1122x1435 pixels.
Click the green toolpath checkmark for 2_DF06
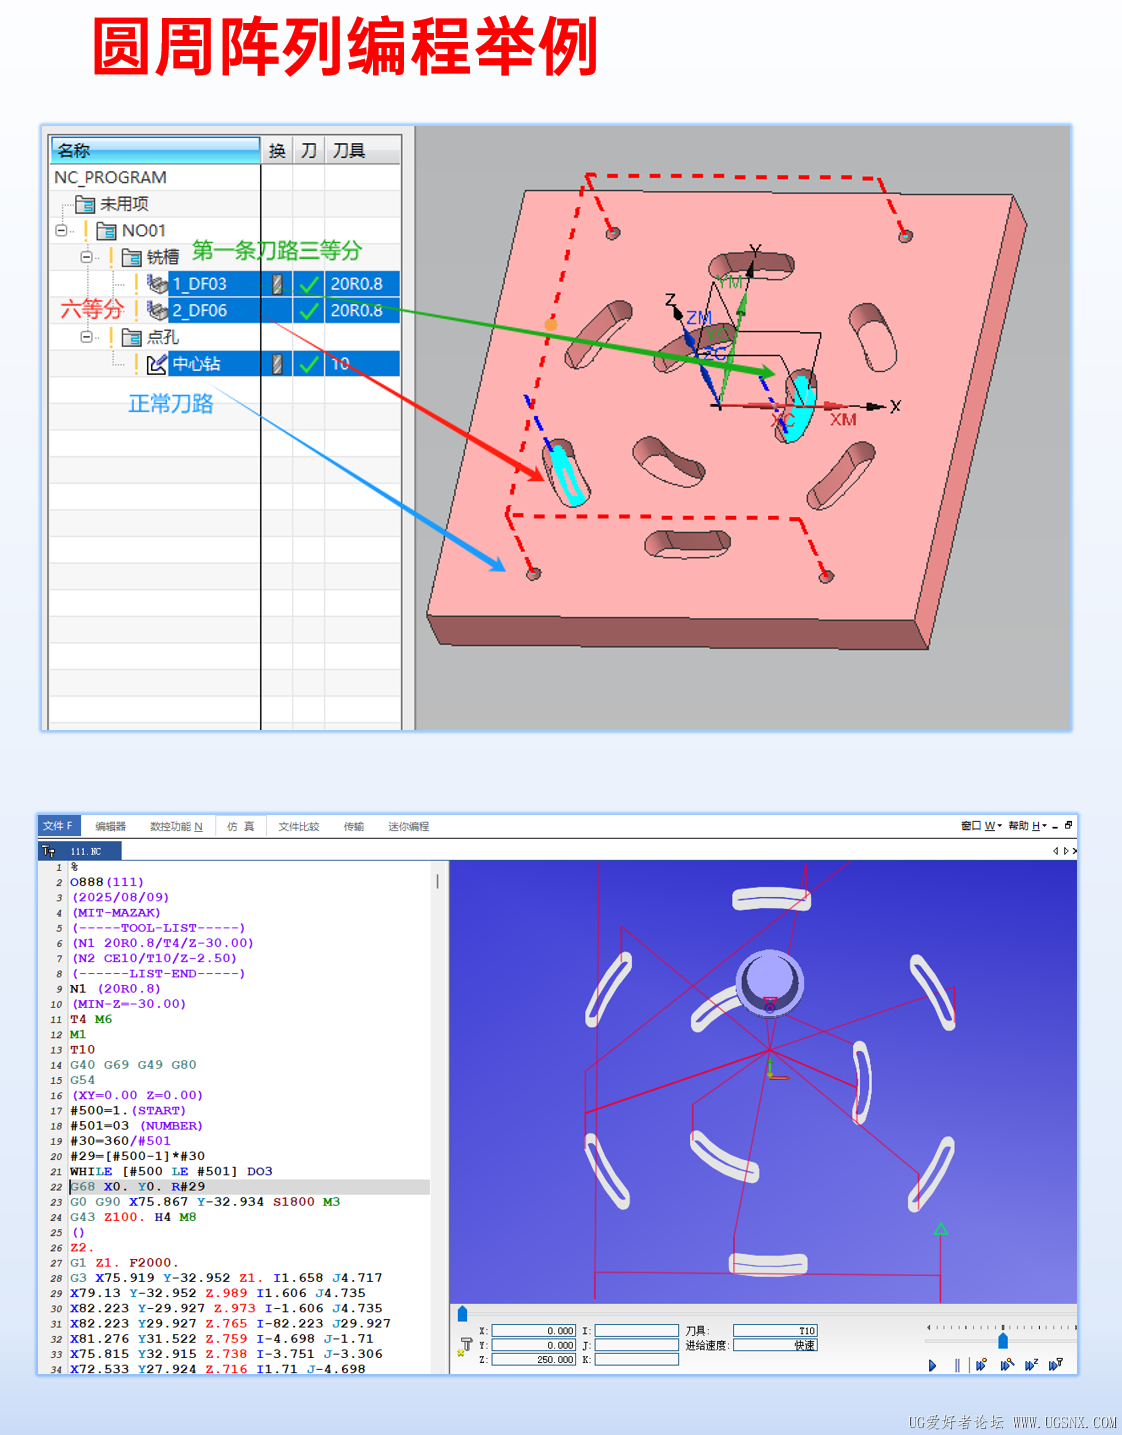(309, 311)
